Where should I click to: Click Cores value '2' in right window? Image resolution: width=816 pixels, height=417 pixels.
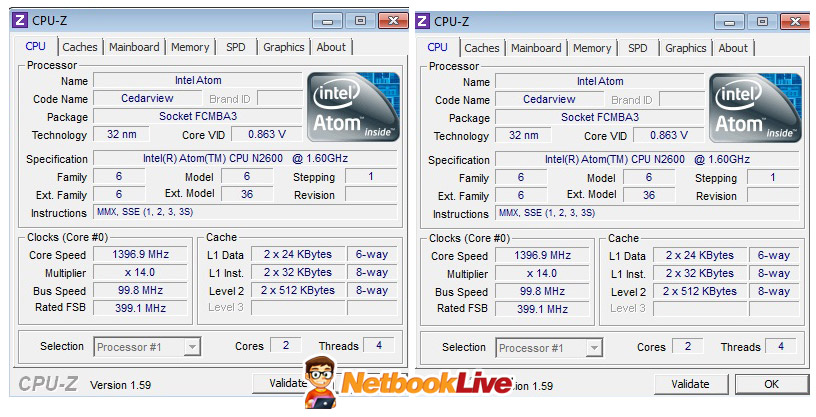(x=687, y=346)
